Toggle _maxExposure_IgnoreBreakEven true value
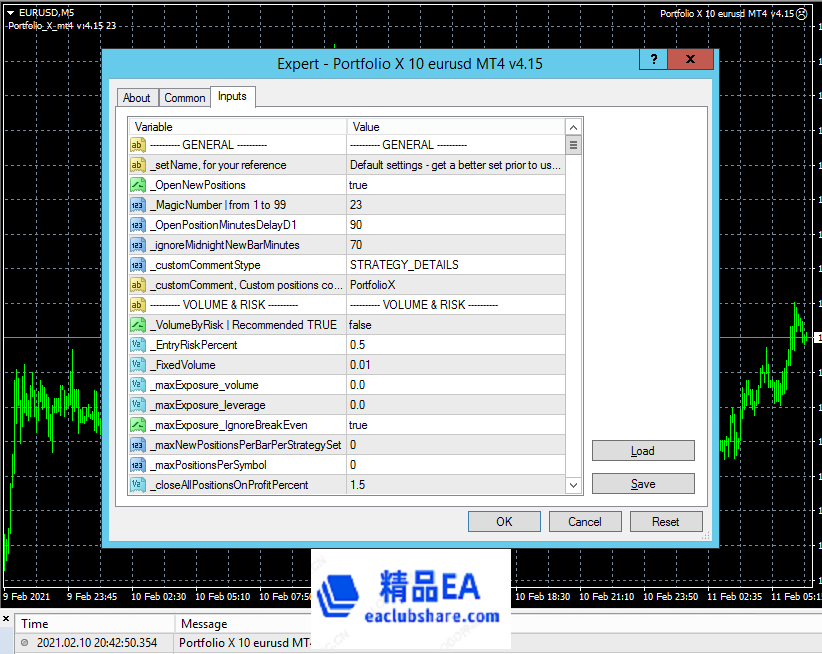 point(455,425)
